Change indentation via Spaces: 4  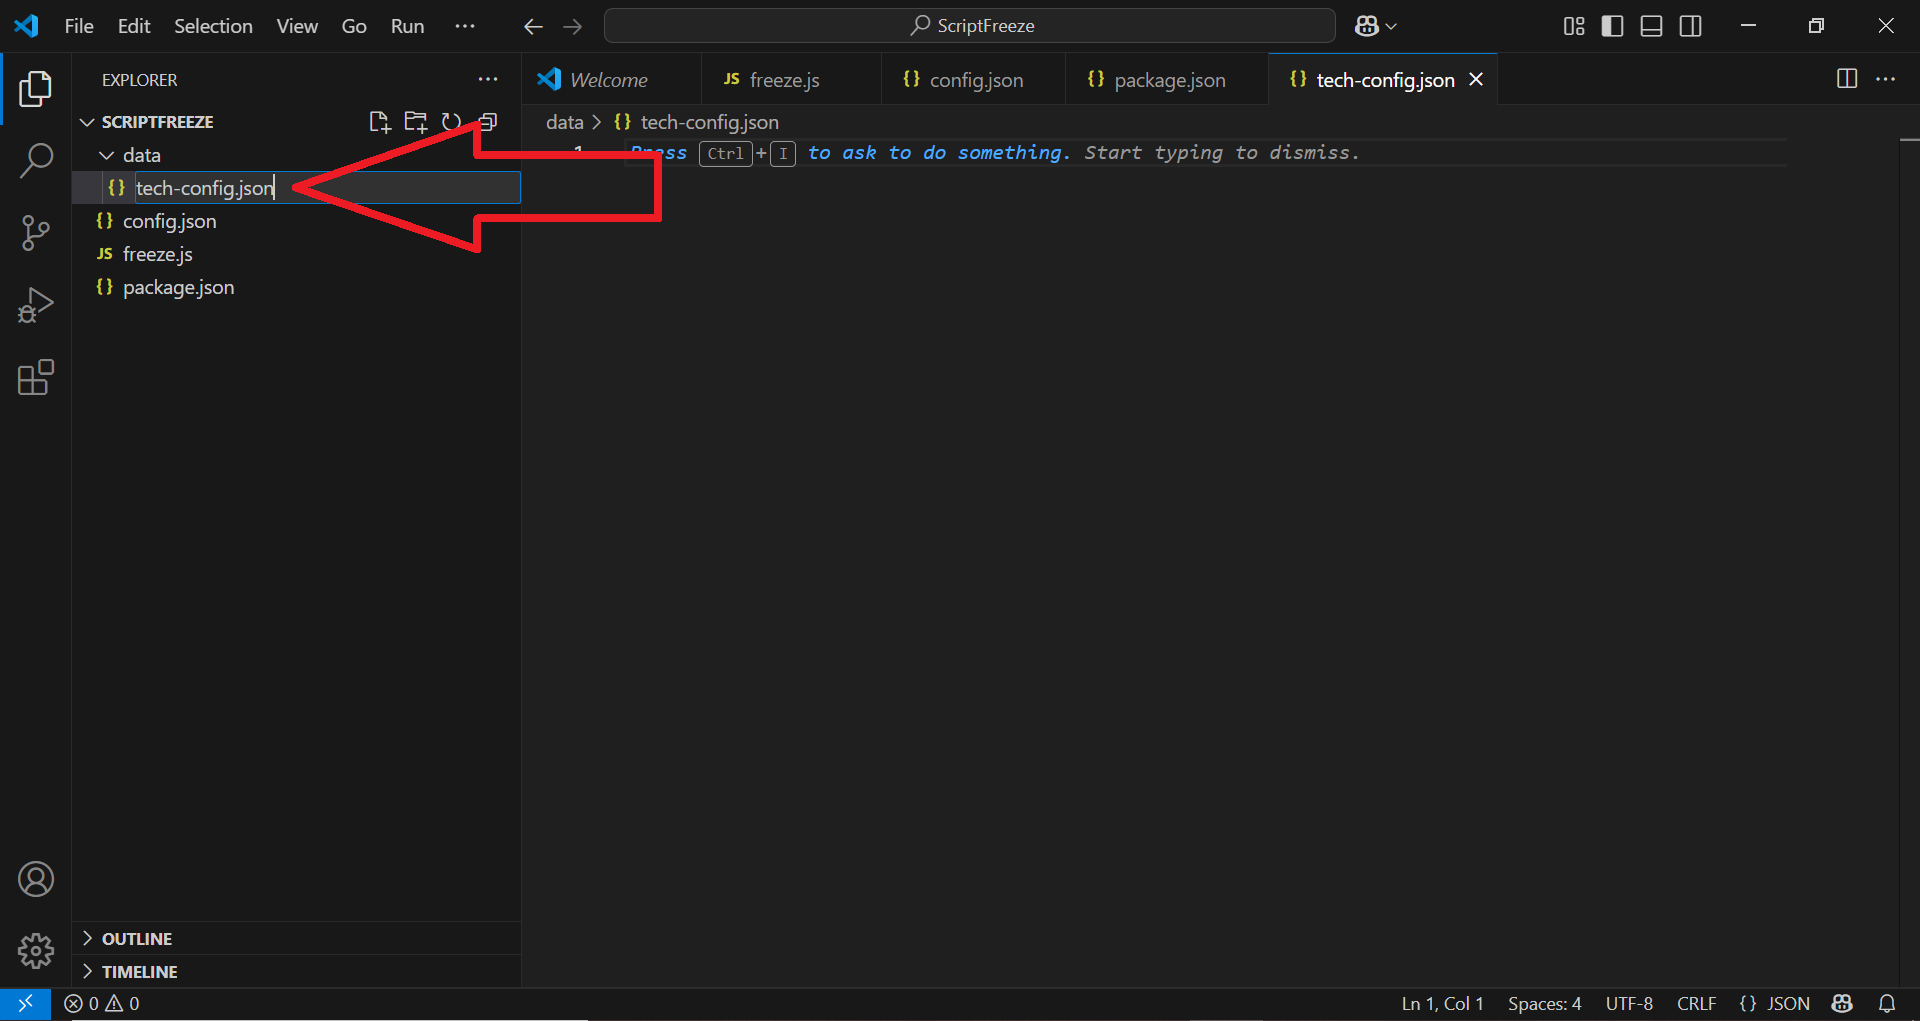(x=1545, y=1003)
